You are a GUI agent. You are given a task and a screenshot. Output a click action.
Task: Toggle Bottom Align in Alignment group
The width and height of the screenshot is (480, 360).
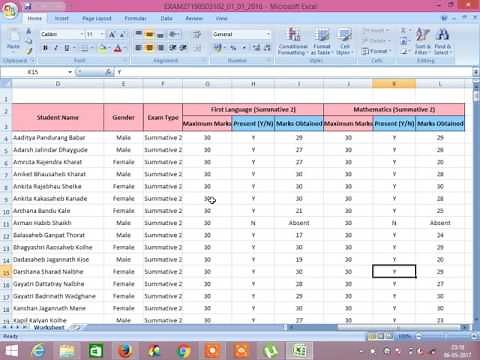tap(160, 34)
